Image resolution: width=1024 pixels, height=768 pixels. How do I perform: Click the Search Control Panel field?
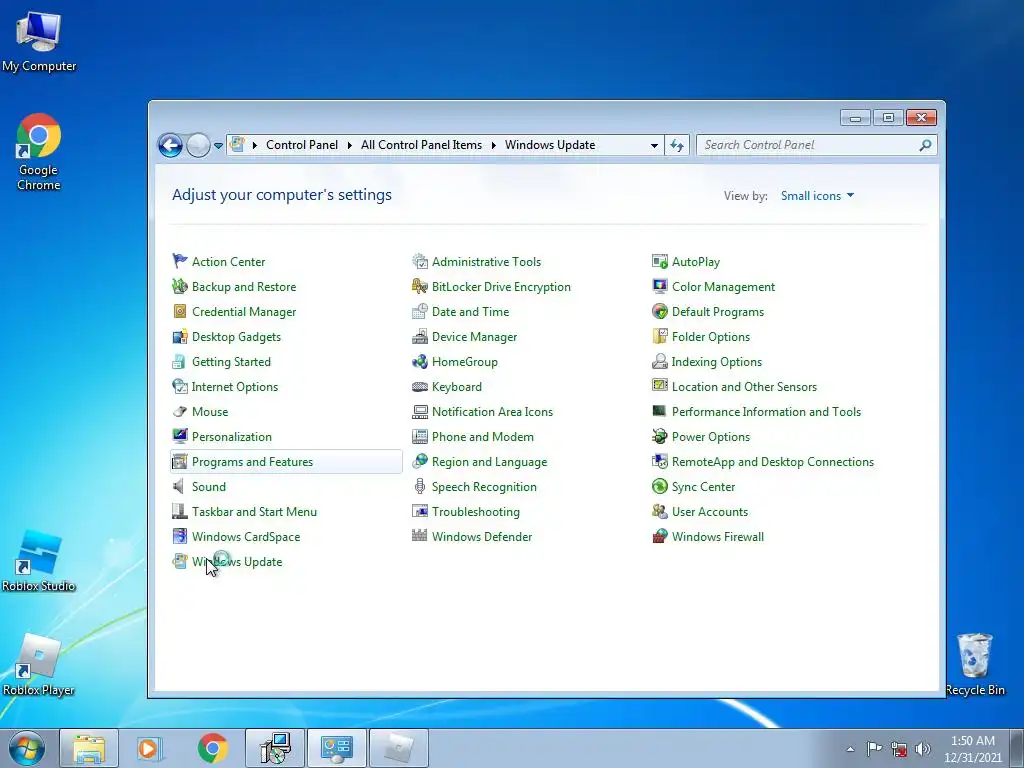tap(816, 145)
